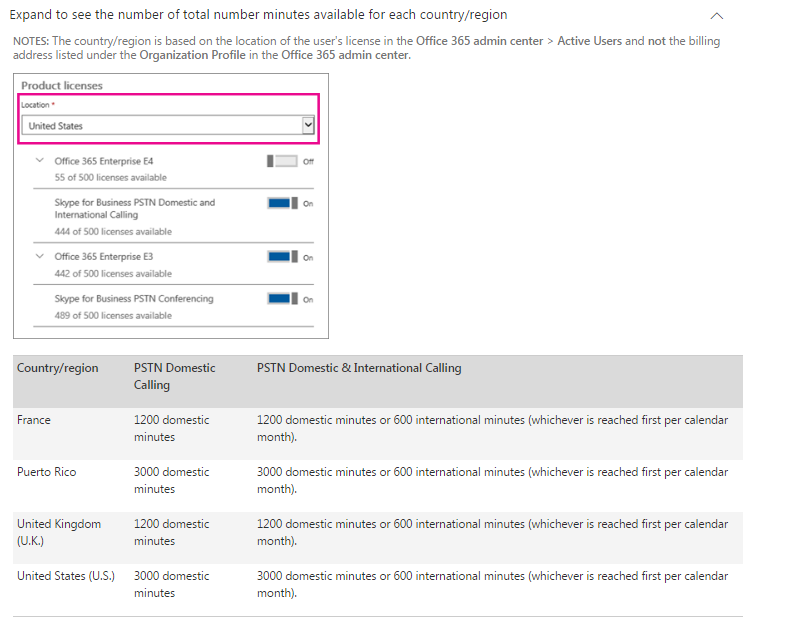The width and height of the screenshot is (788, 630).
Task: Select the 'Skype for Business PSTN Conferencing' license name
Action: [134, 299]
